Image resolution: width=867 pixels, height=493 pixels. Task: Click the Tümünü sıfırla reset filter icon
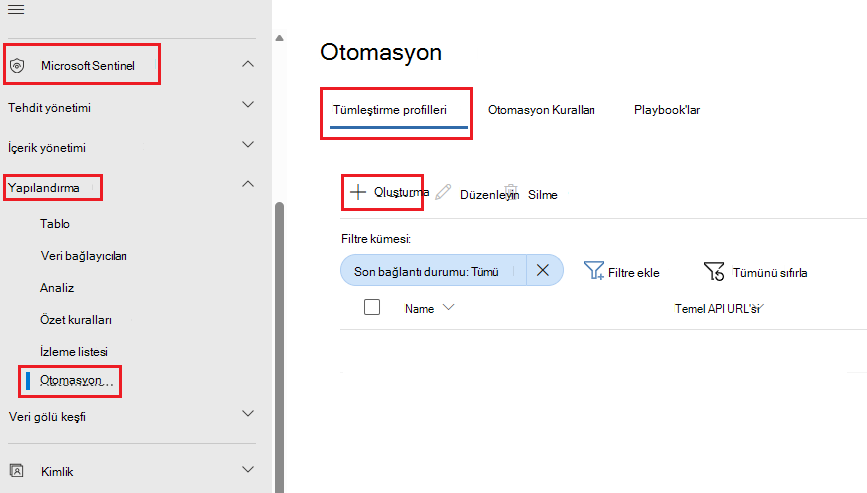pyautogui.click(x=714, y=271)
